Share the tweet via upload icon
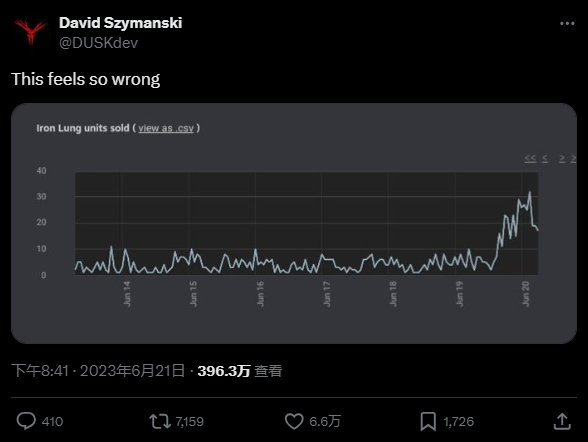This screenshot has width=588, height=442. pyautogui.click(x=562, y=421)
